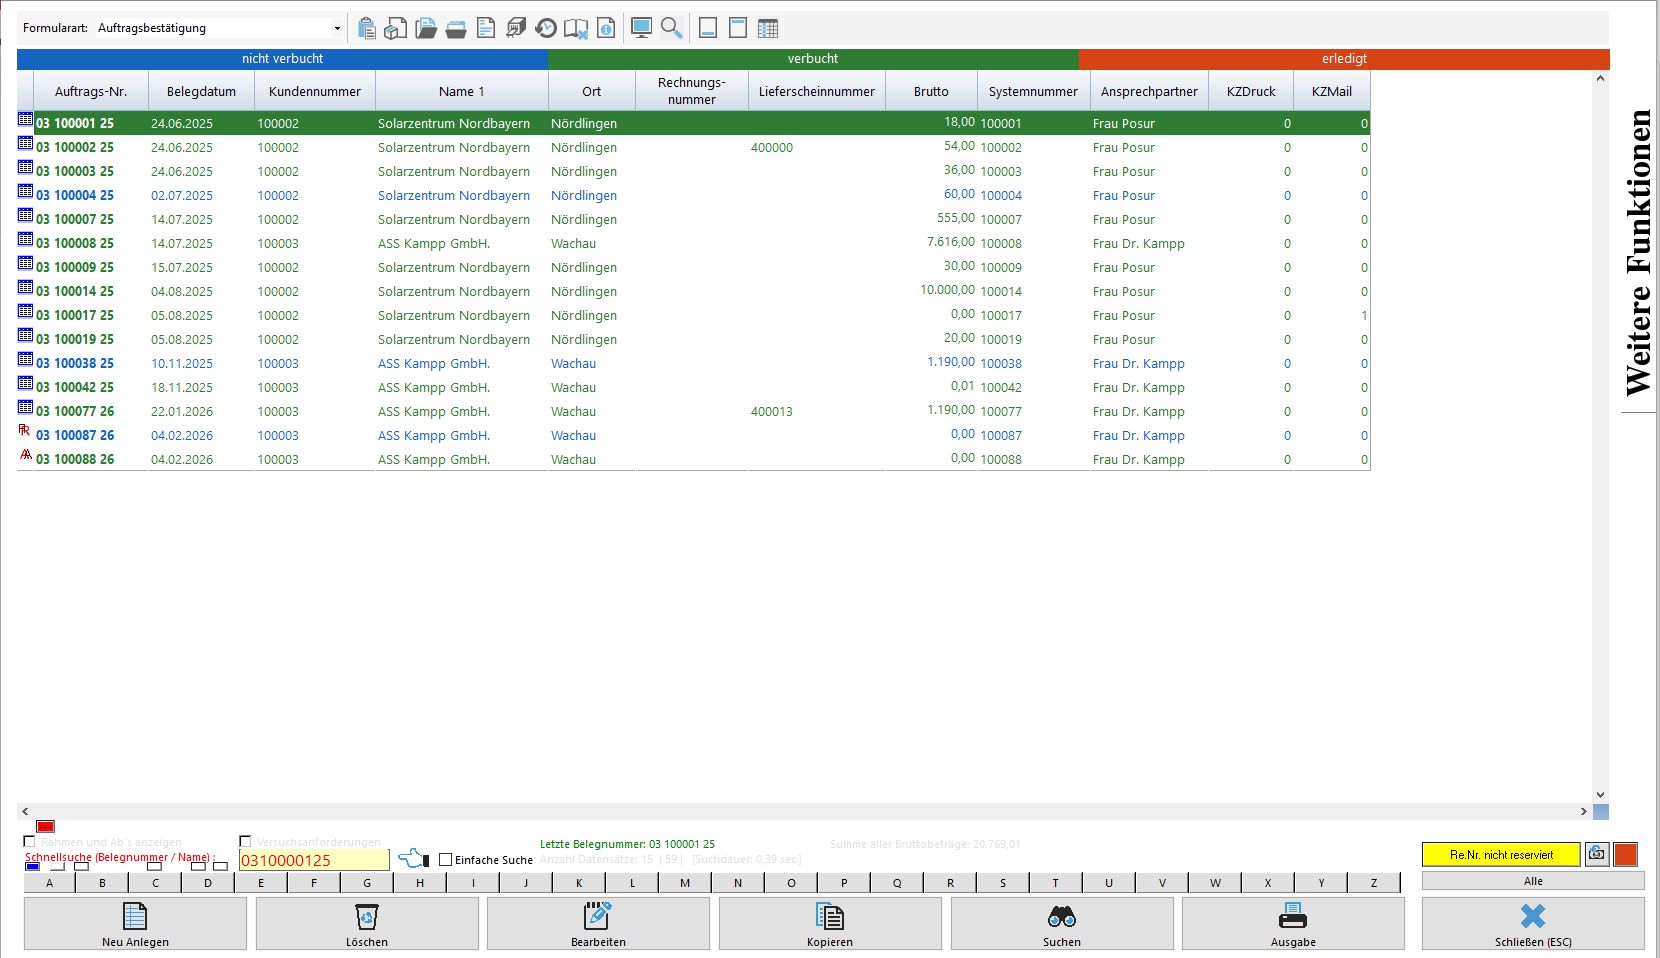
Task: Toggle the Versuchsanforderungen checkbox
Action: (245, 842)
